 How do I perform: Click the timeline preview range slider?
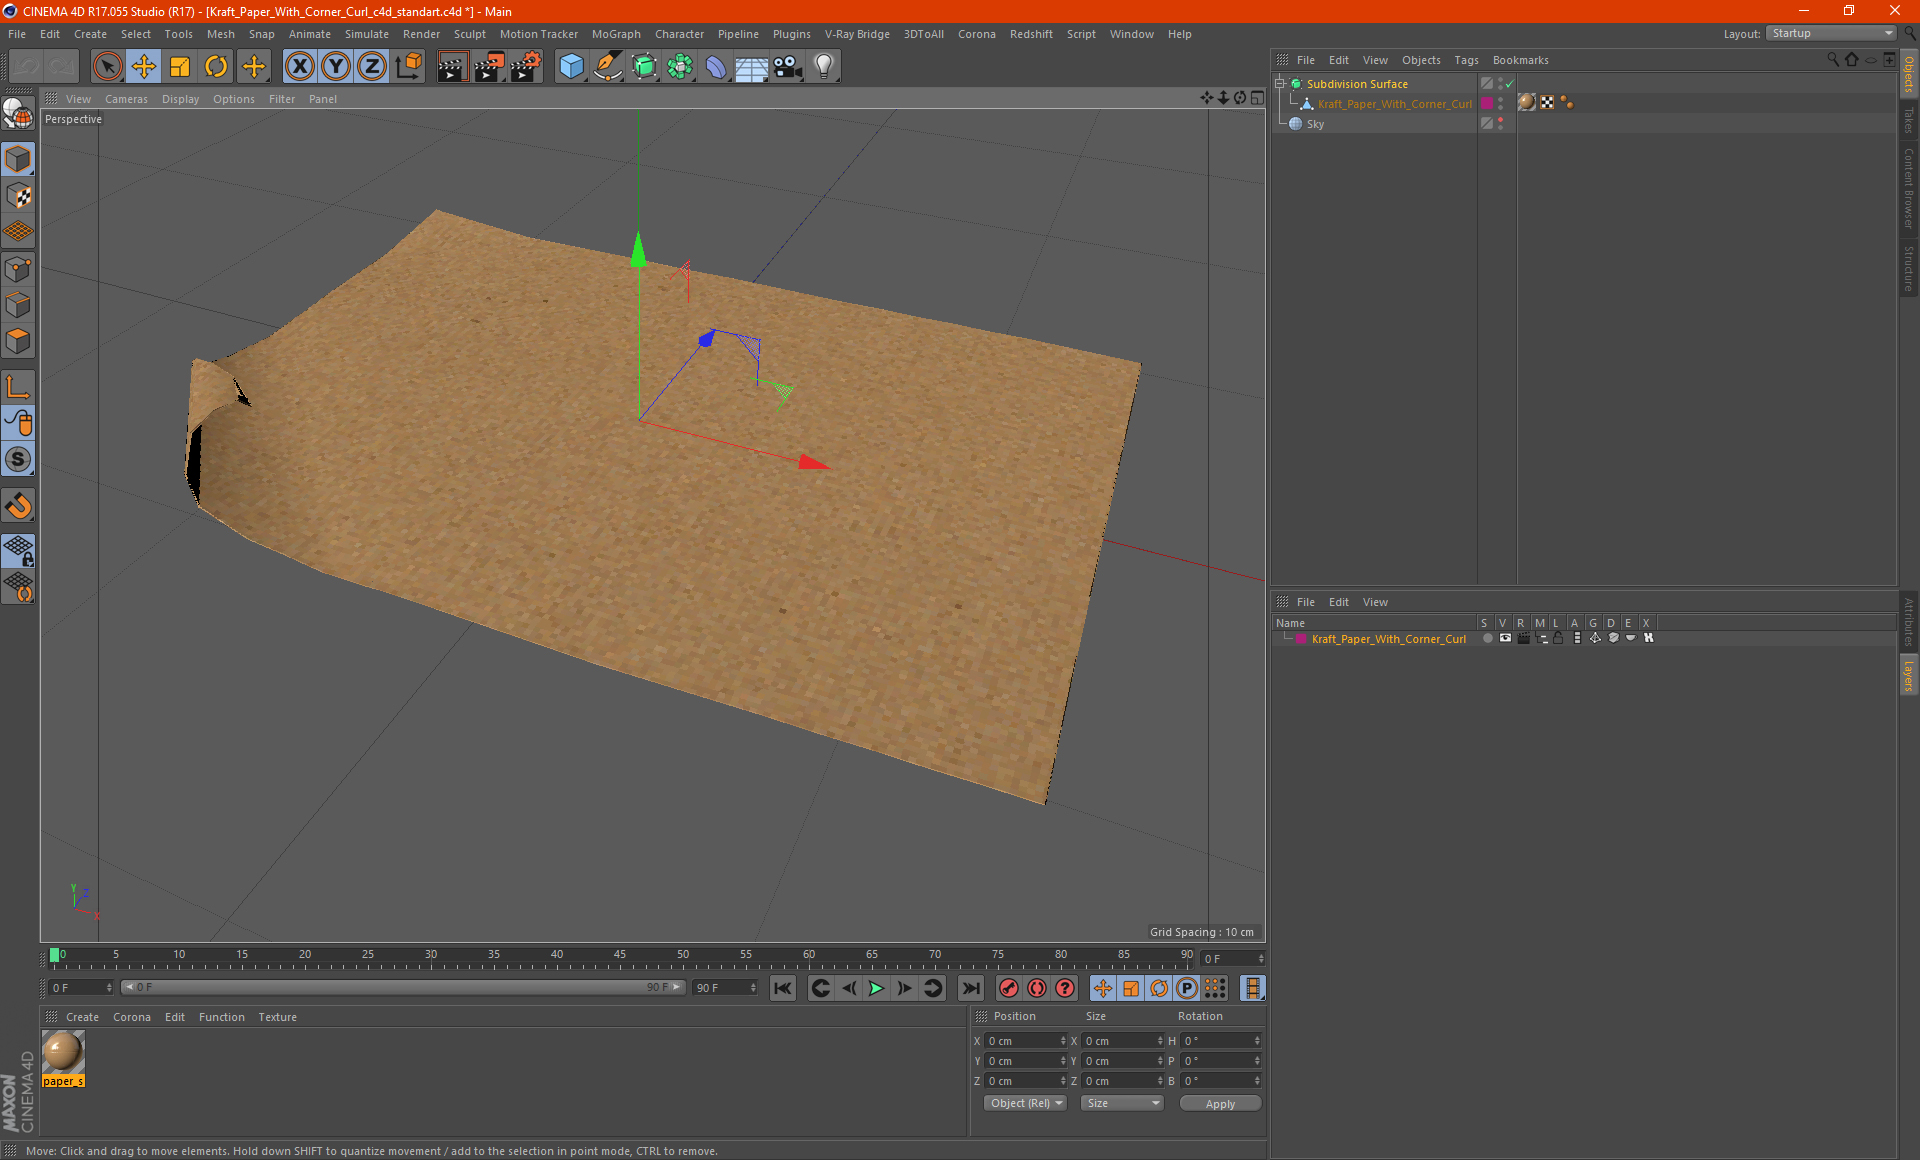[x=403, y=987]
